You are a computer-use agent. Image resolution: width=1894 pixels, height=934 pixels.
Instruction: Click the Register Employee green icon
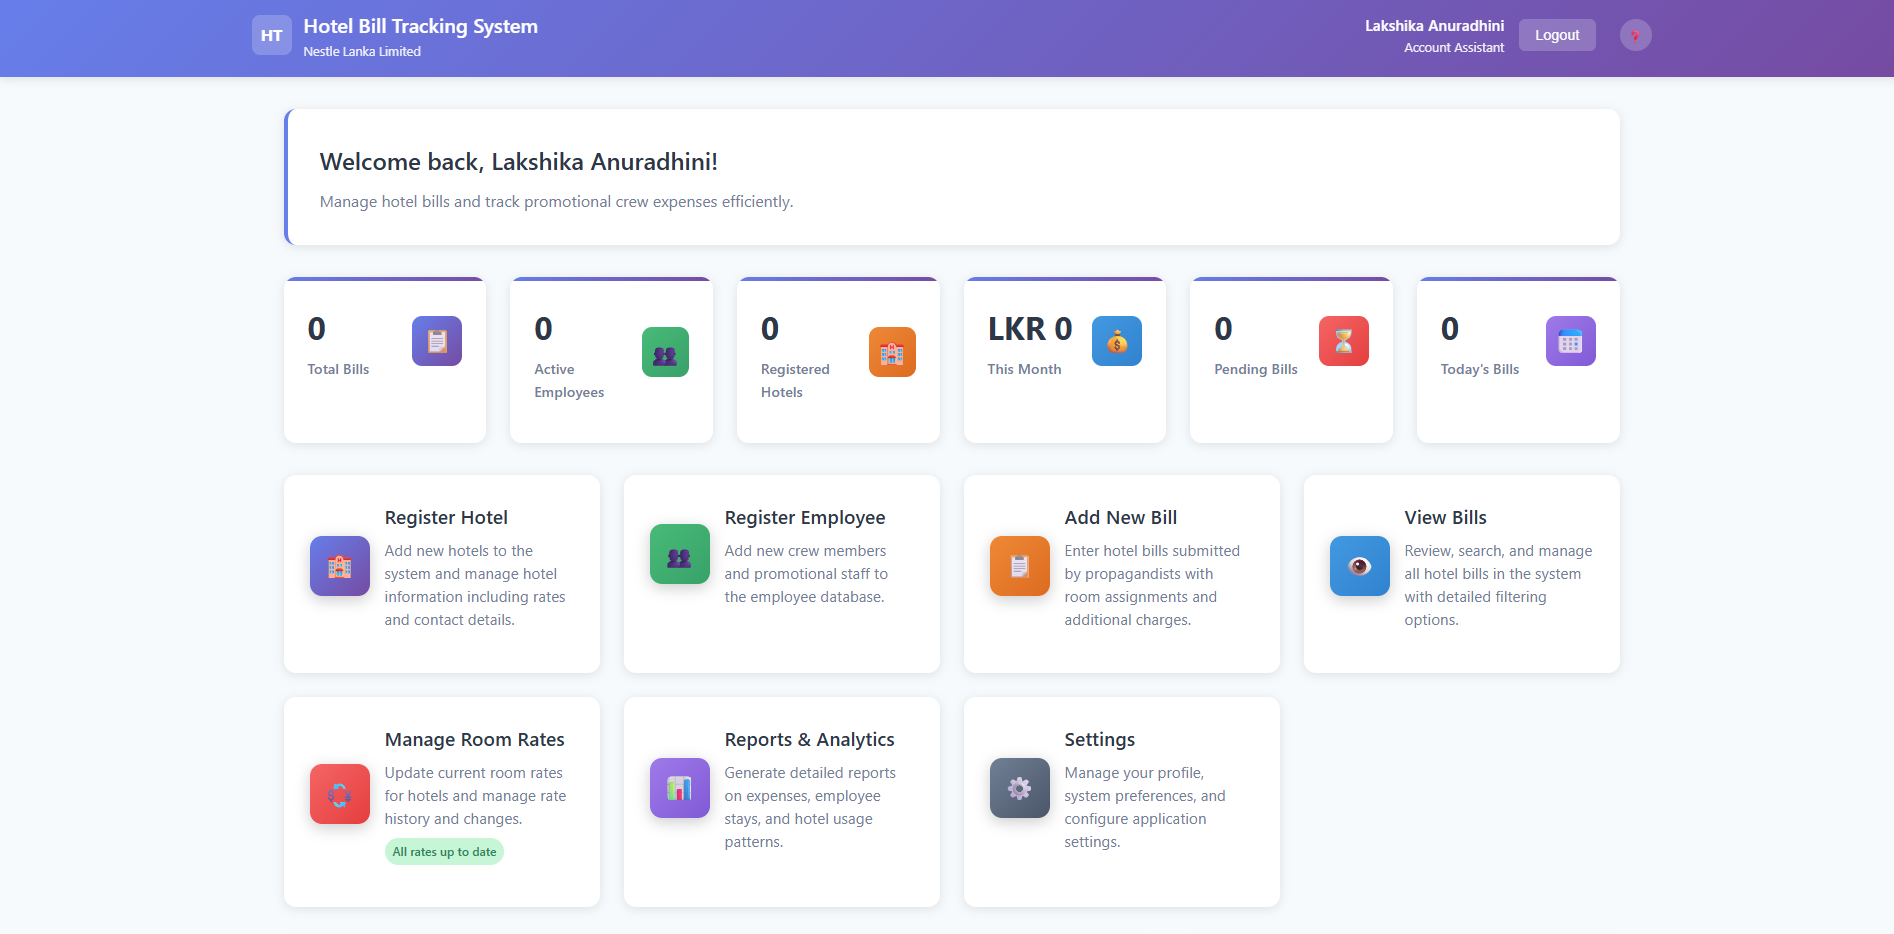(x=679, y=554)
